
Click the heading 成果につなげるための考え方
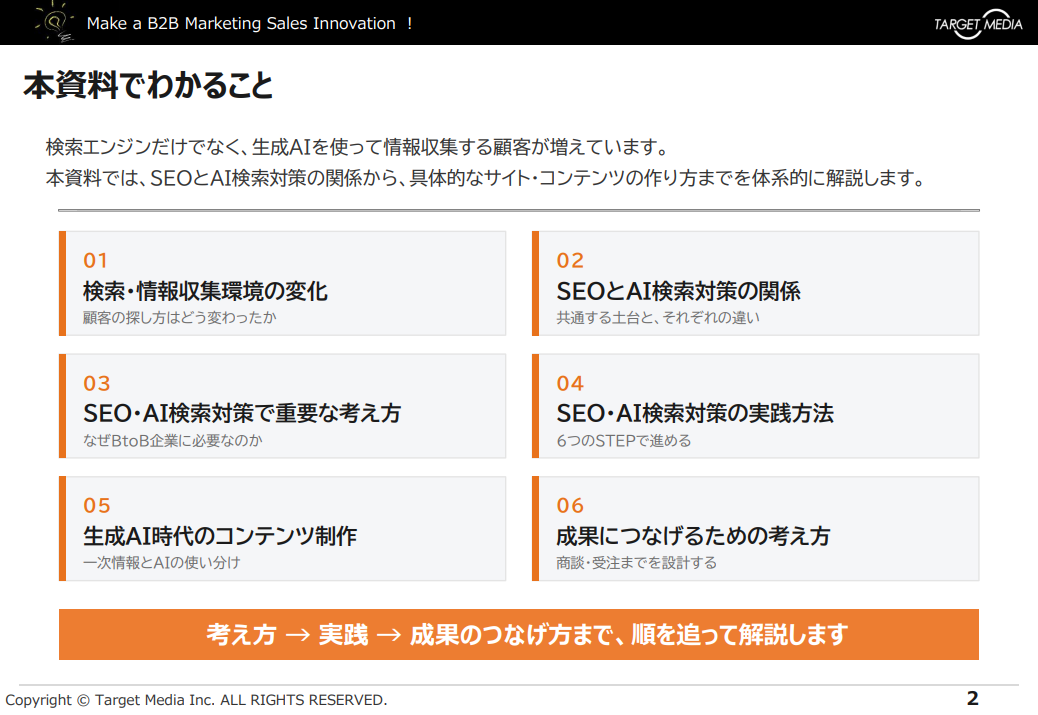click(693, 536)
